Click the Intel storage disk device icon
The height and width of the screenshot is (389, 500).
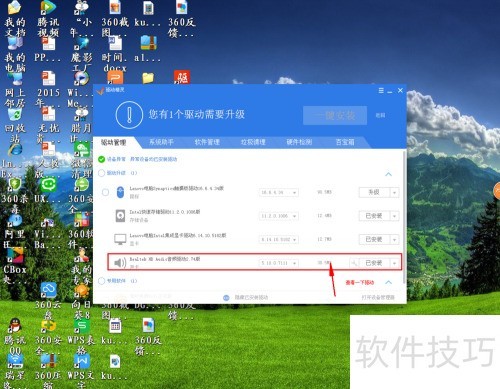[120, 216]
